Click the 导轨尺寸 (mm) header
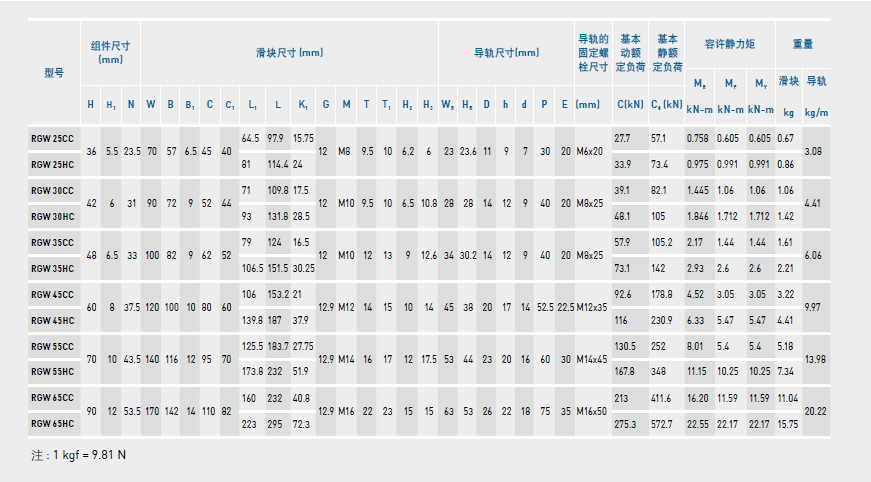The image size is (871, 482). (505, 52)
